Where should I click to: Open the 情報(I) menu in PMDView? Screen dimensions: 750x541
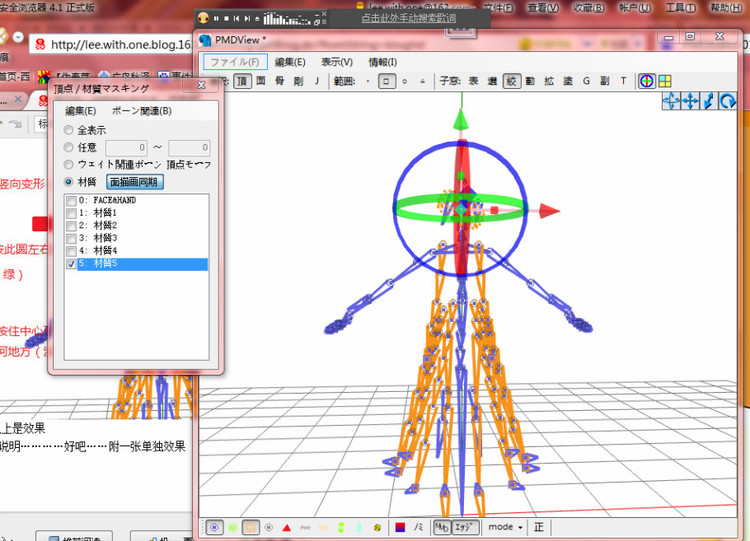click(382, 62)
